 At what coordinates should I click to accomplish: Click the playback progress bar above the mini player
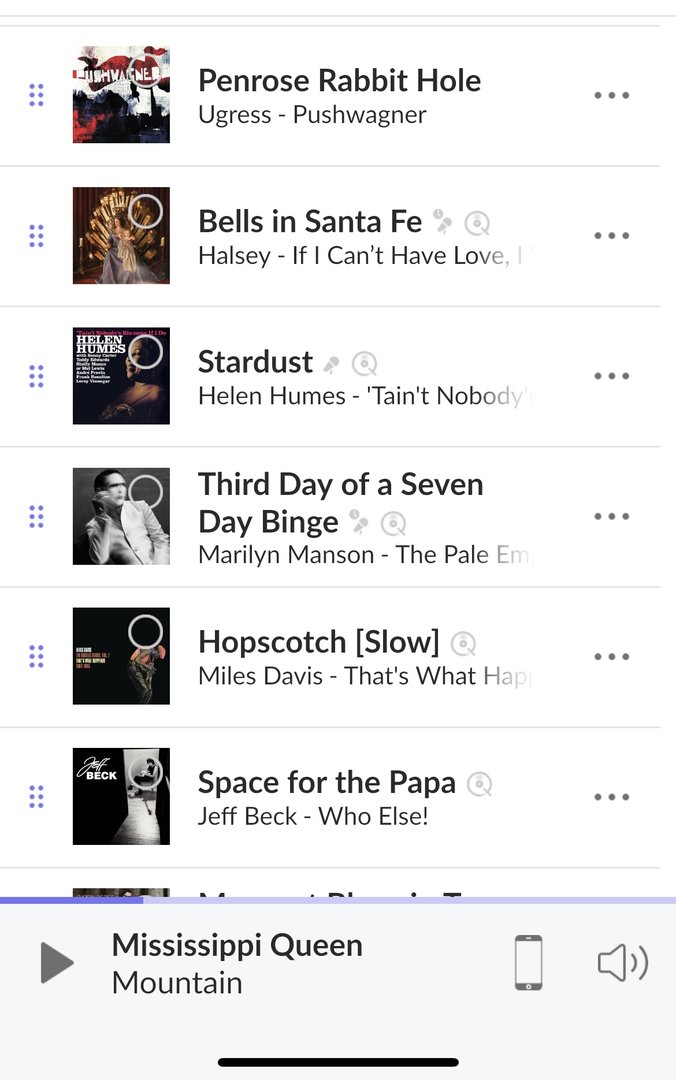point(338,900)
